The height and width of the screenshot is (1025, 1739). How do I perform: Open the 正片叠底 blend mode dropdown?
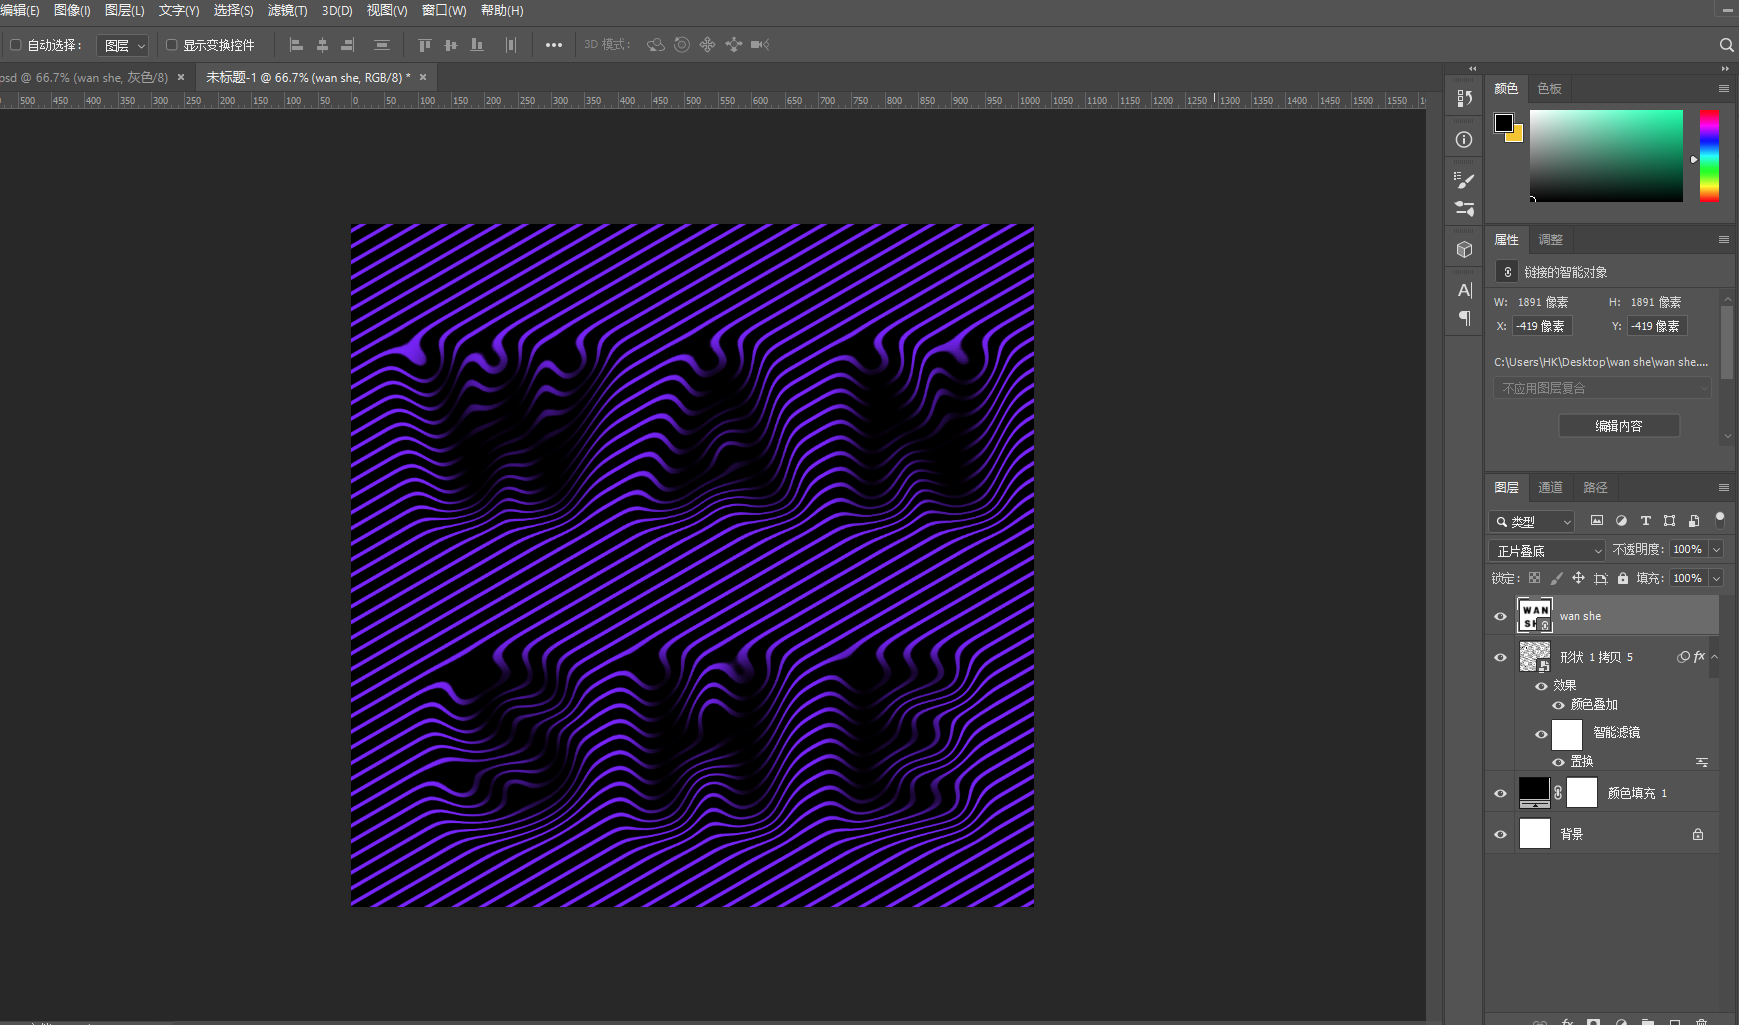(x=1546, y=550)
